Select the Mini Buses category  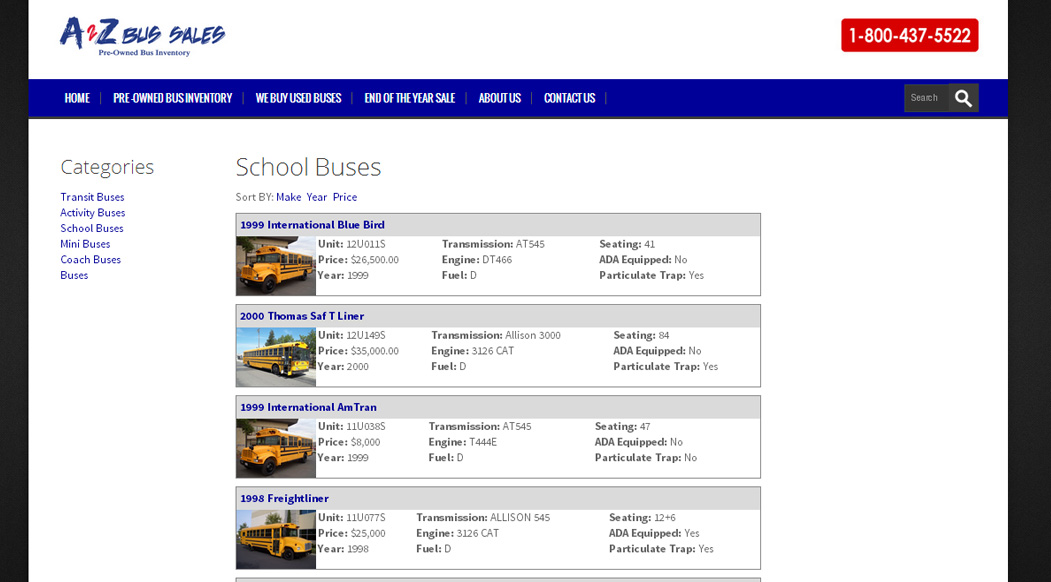tap(85, 244)
